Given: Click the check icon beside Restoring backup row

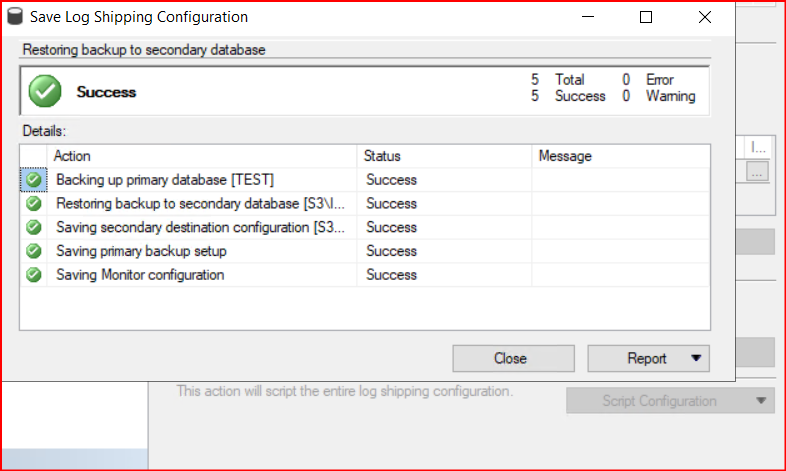Looking at the screenshot, I should click(34, 204).
